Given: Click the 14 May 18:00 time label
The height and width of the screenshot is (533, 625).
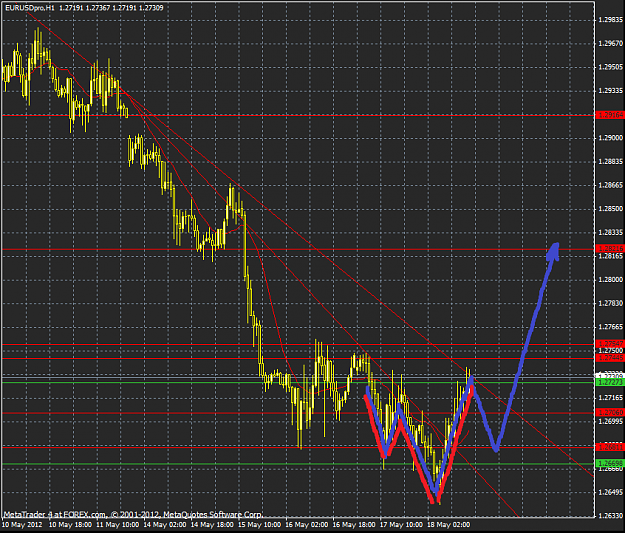Looking at the screenshot, I should click(x=212, y=524).
